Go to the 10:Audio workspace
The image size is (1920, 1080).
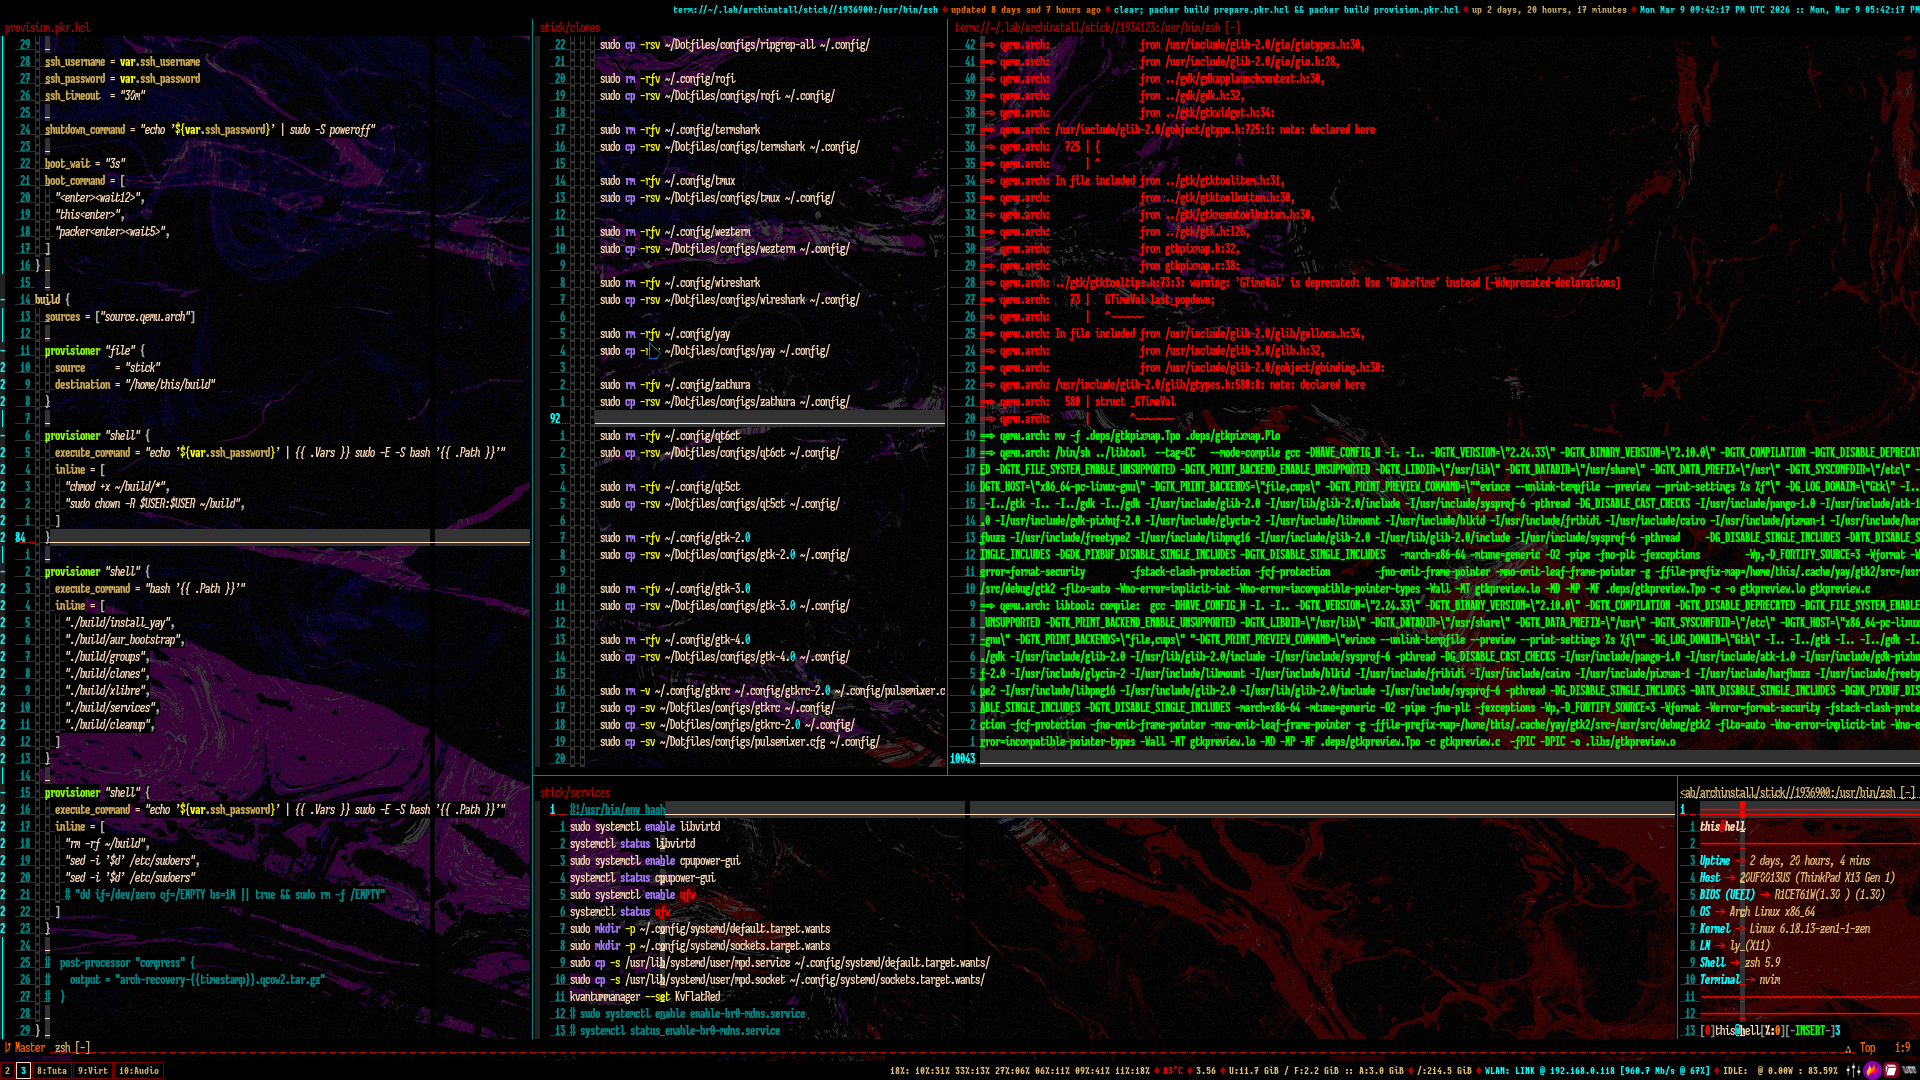pos(139,1070)
